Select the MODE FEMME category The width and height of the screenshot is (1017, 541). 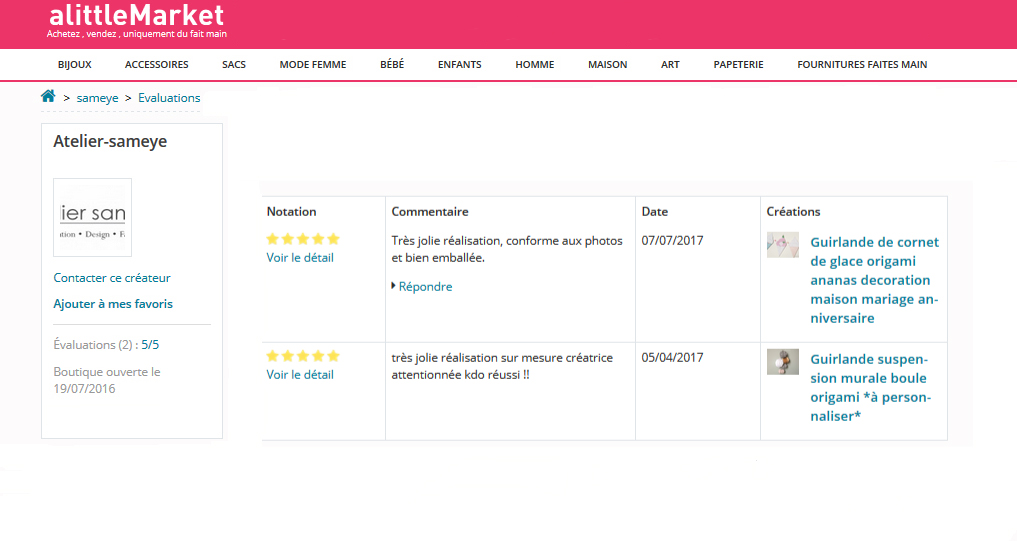click(x=313, y=65)
